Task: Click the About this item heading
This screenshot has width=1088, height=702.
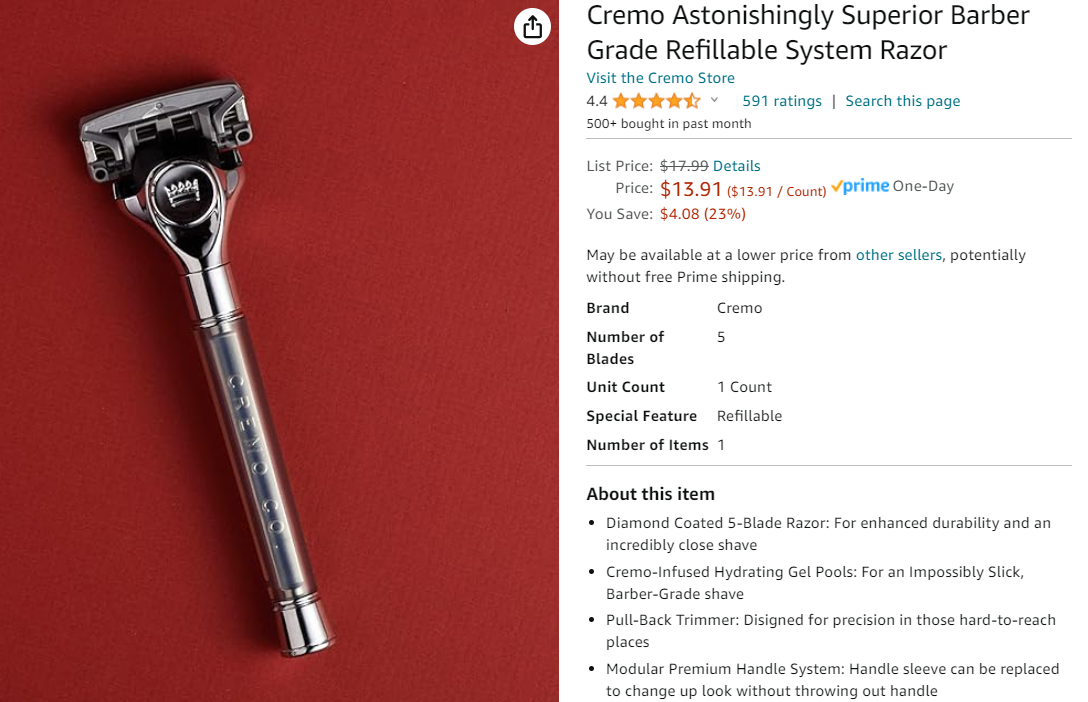Action: click(650, 494)
